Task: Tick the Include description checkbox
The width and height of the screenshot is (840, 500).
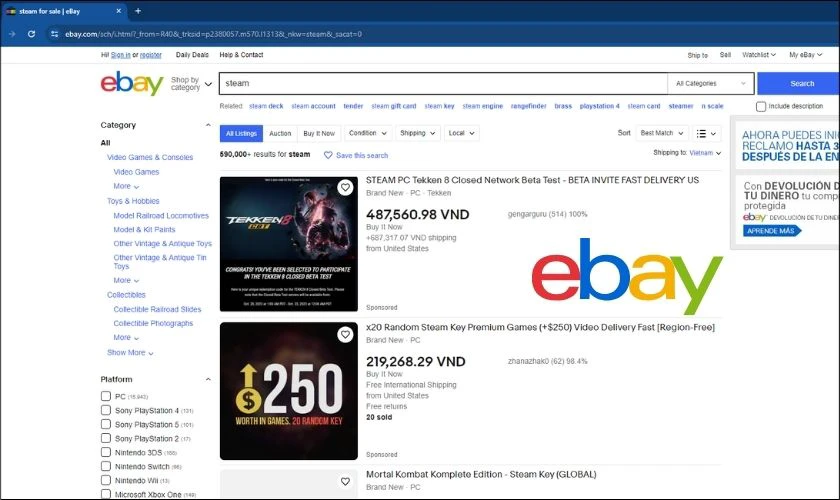Action: [x=761, y=106]
